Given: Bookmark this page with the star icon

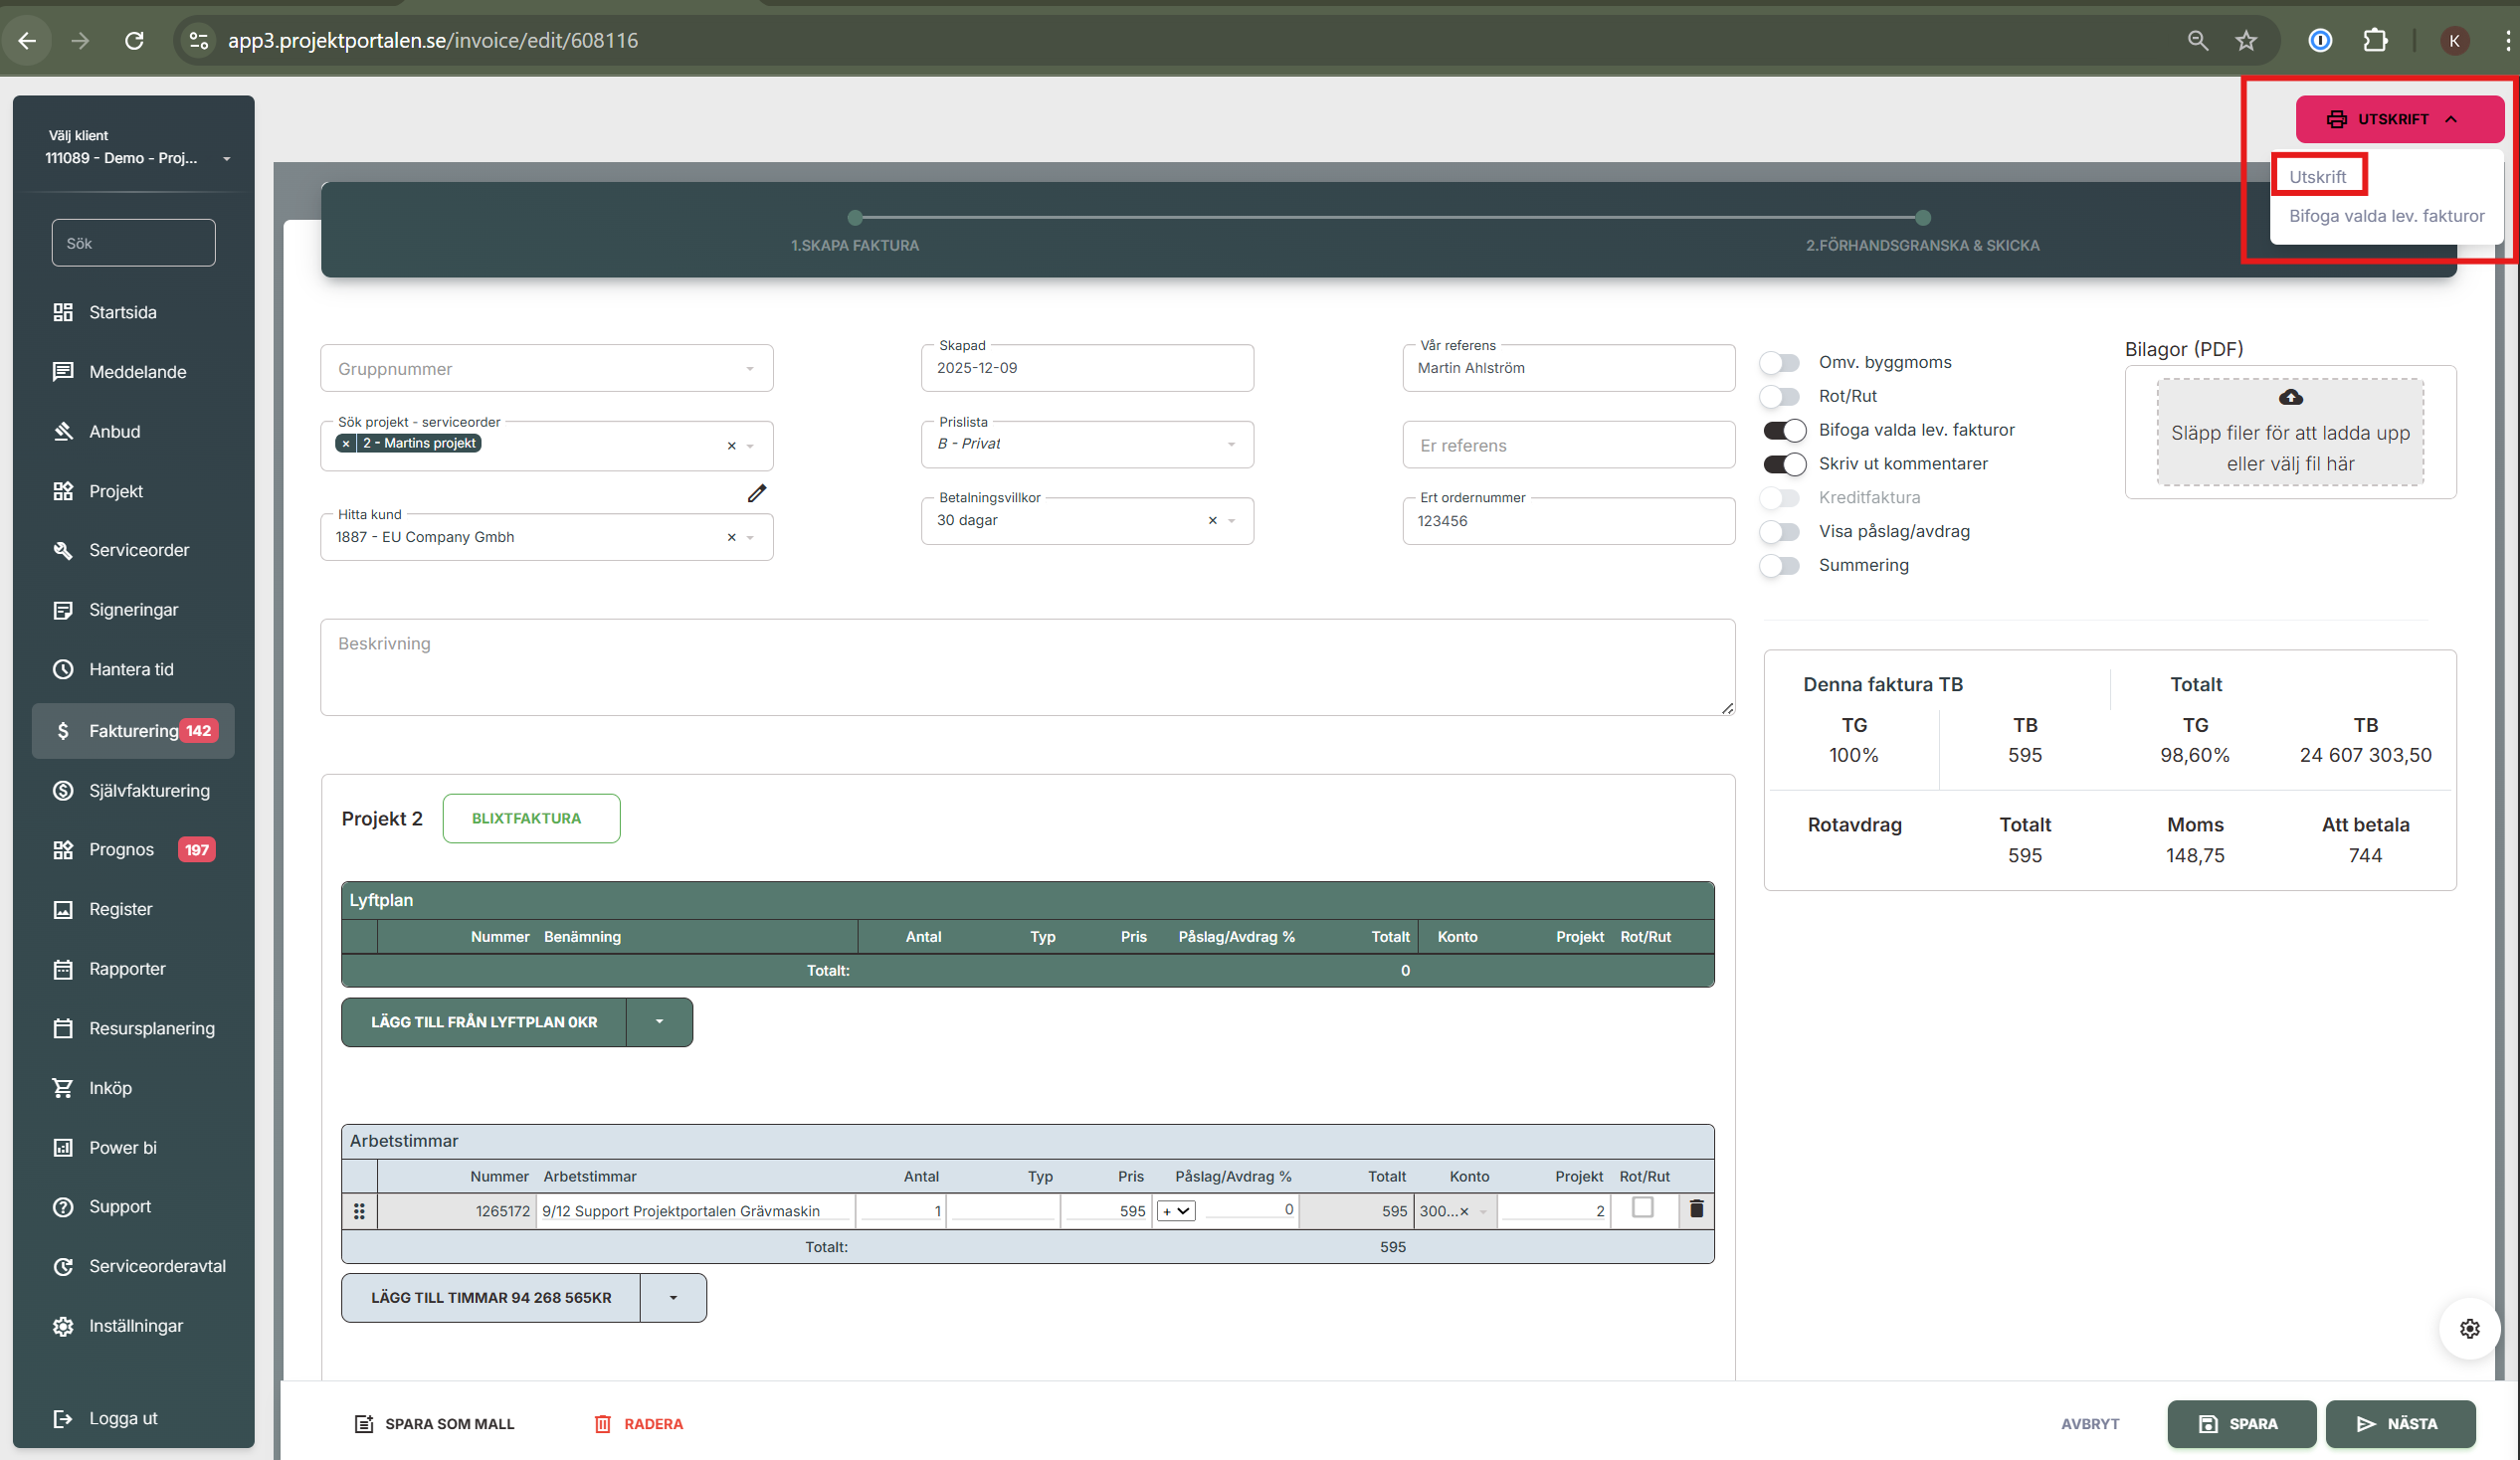Looking at the screenshot, I should (2246, 40).
